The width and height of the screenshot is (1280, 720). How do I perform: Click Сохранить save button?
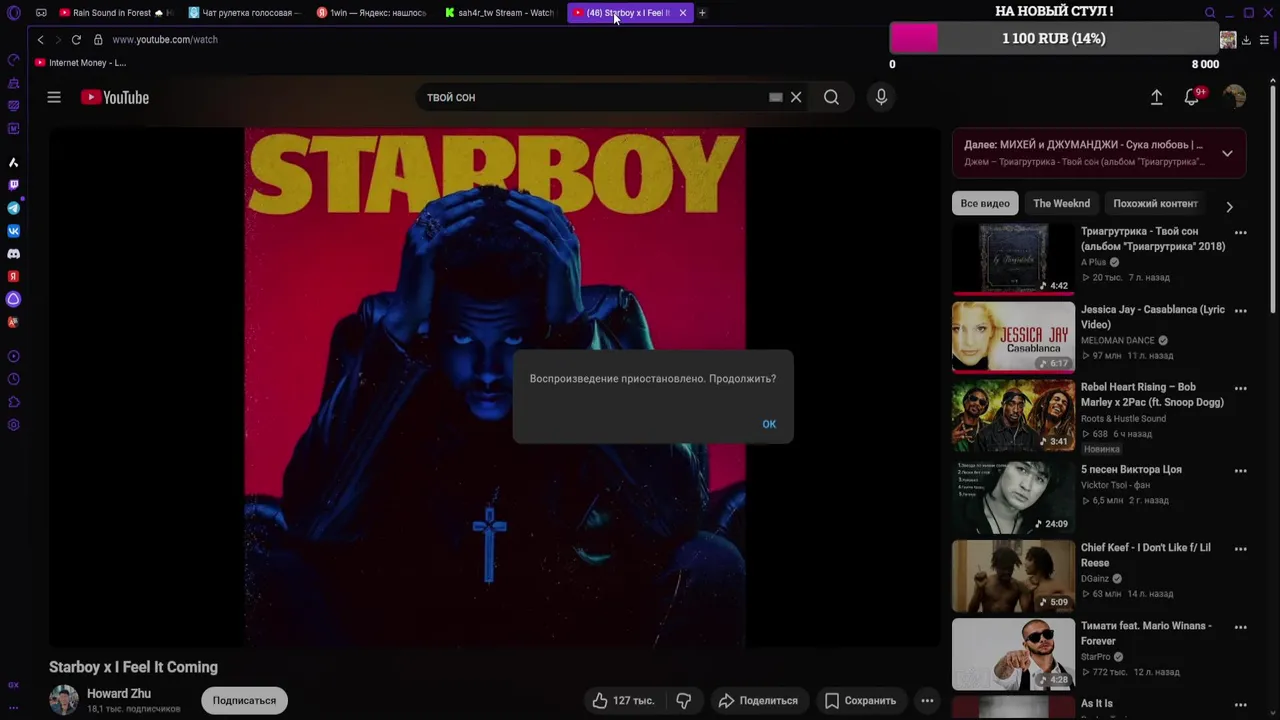coord(860,701)
